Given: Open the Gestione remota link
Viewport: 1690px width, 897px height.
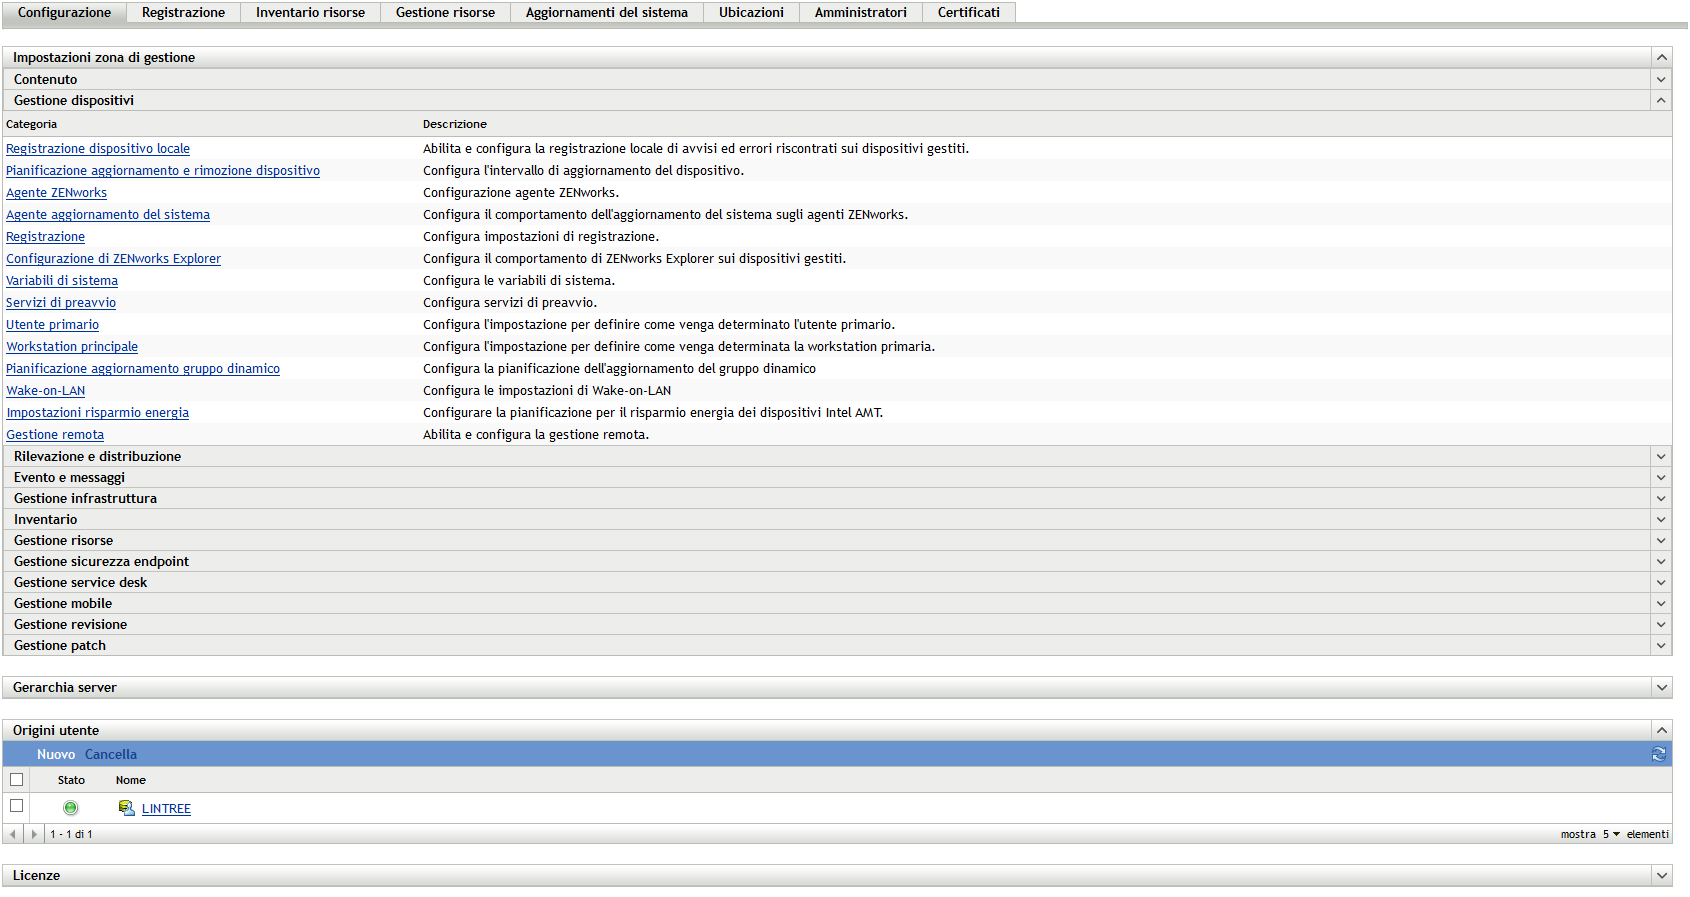Looking at the screenshot, I should click(x=55, y=435).
